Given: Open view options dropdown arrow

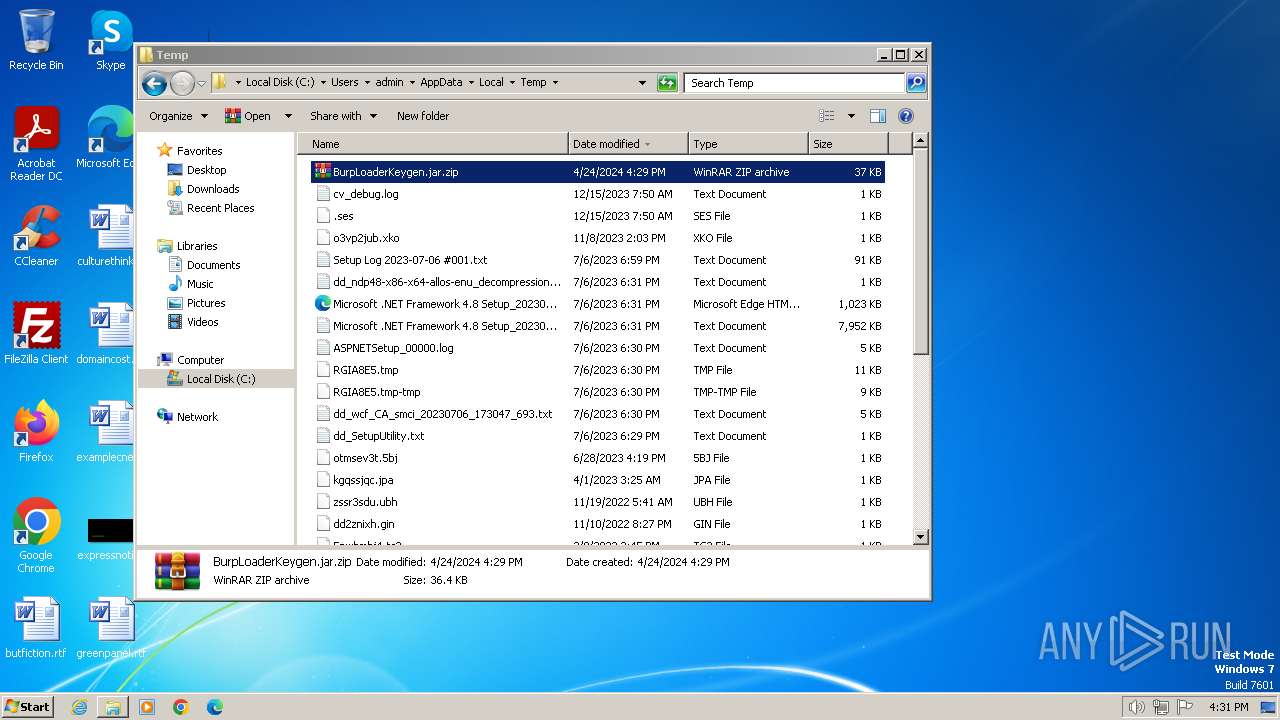Looking at the screenshot, I should coord(851,116).
